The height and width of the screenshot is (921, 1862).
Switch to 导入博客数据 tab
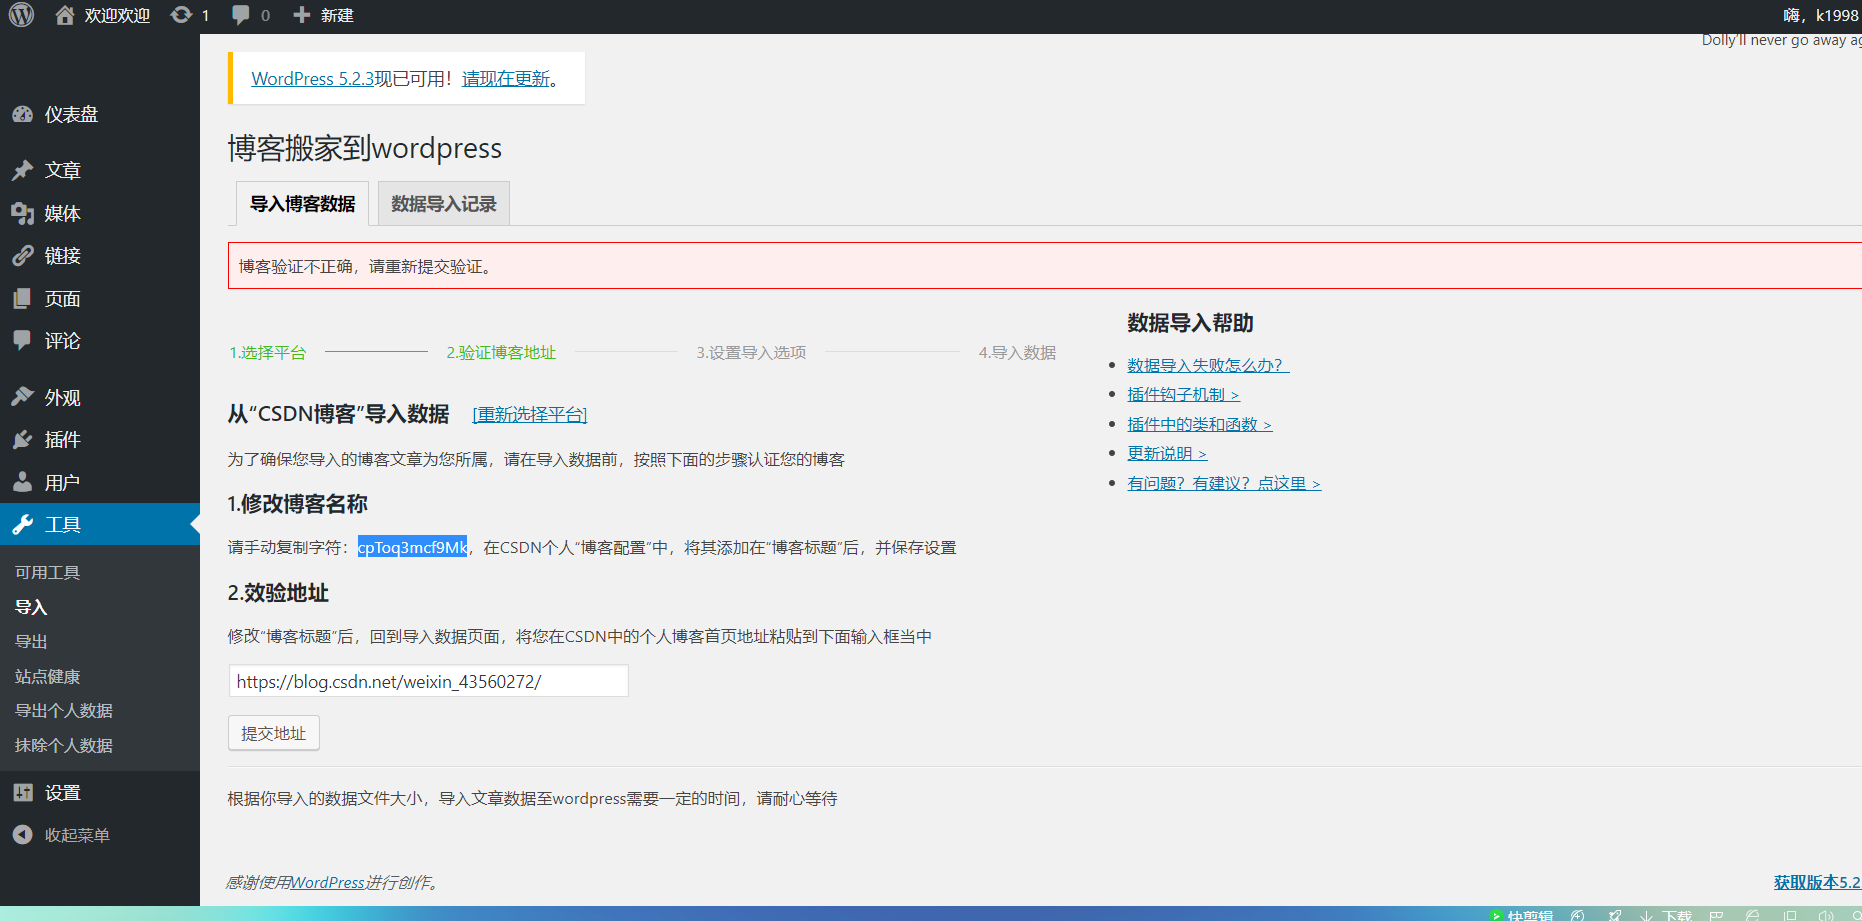[x=302, y=204]
